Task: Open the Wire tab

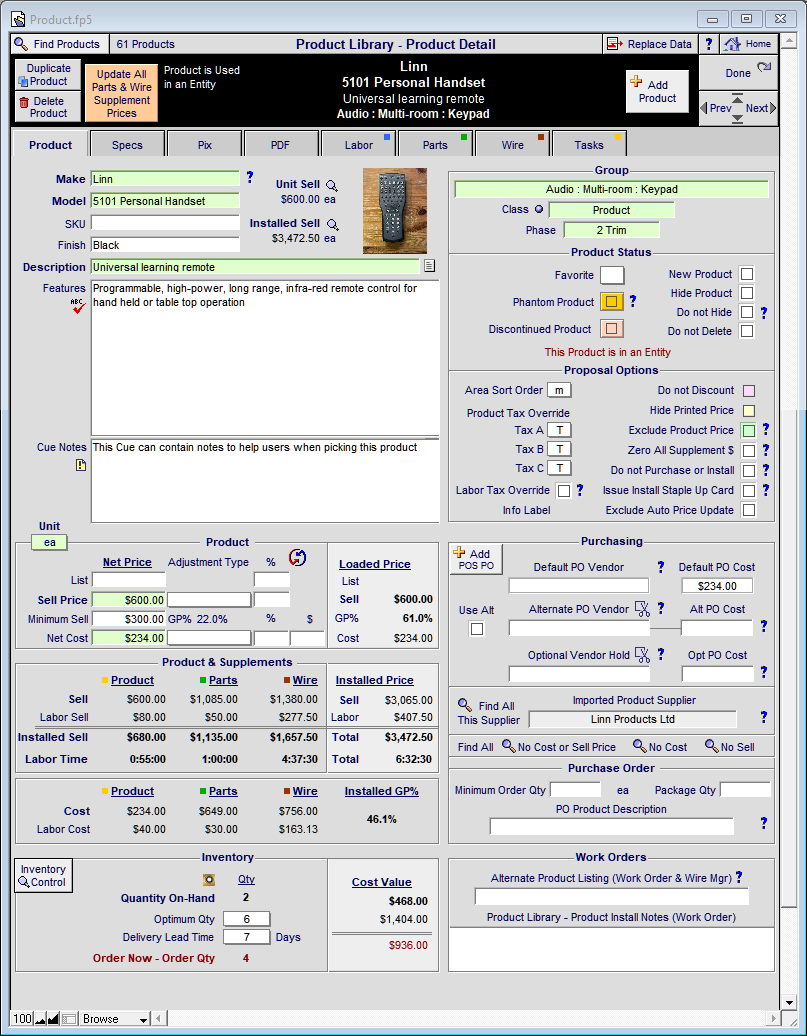Action: tap(512, 145)
